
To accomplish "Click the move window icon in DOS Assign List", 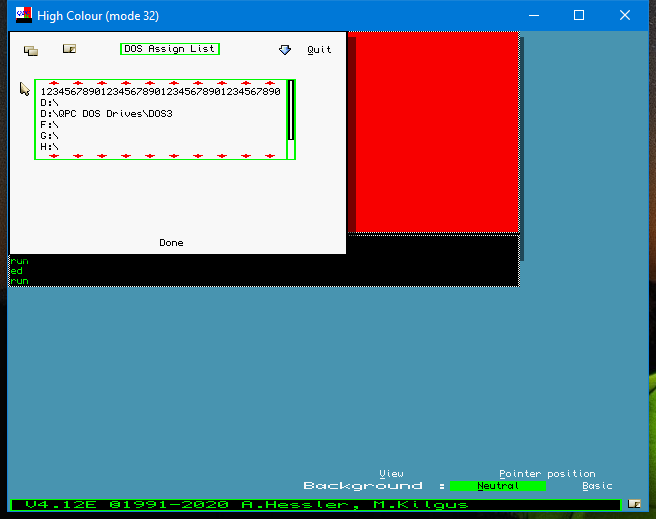I will [31, 51].
